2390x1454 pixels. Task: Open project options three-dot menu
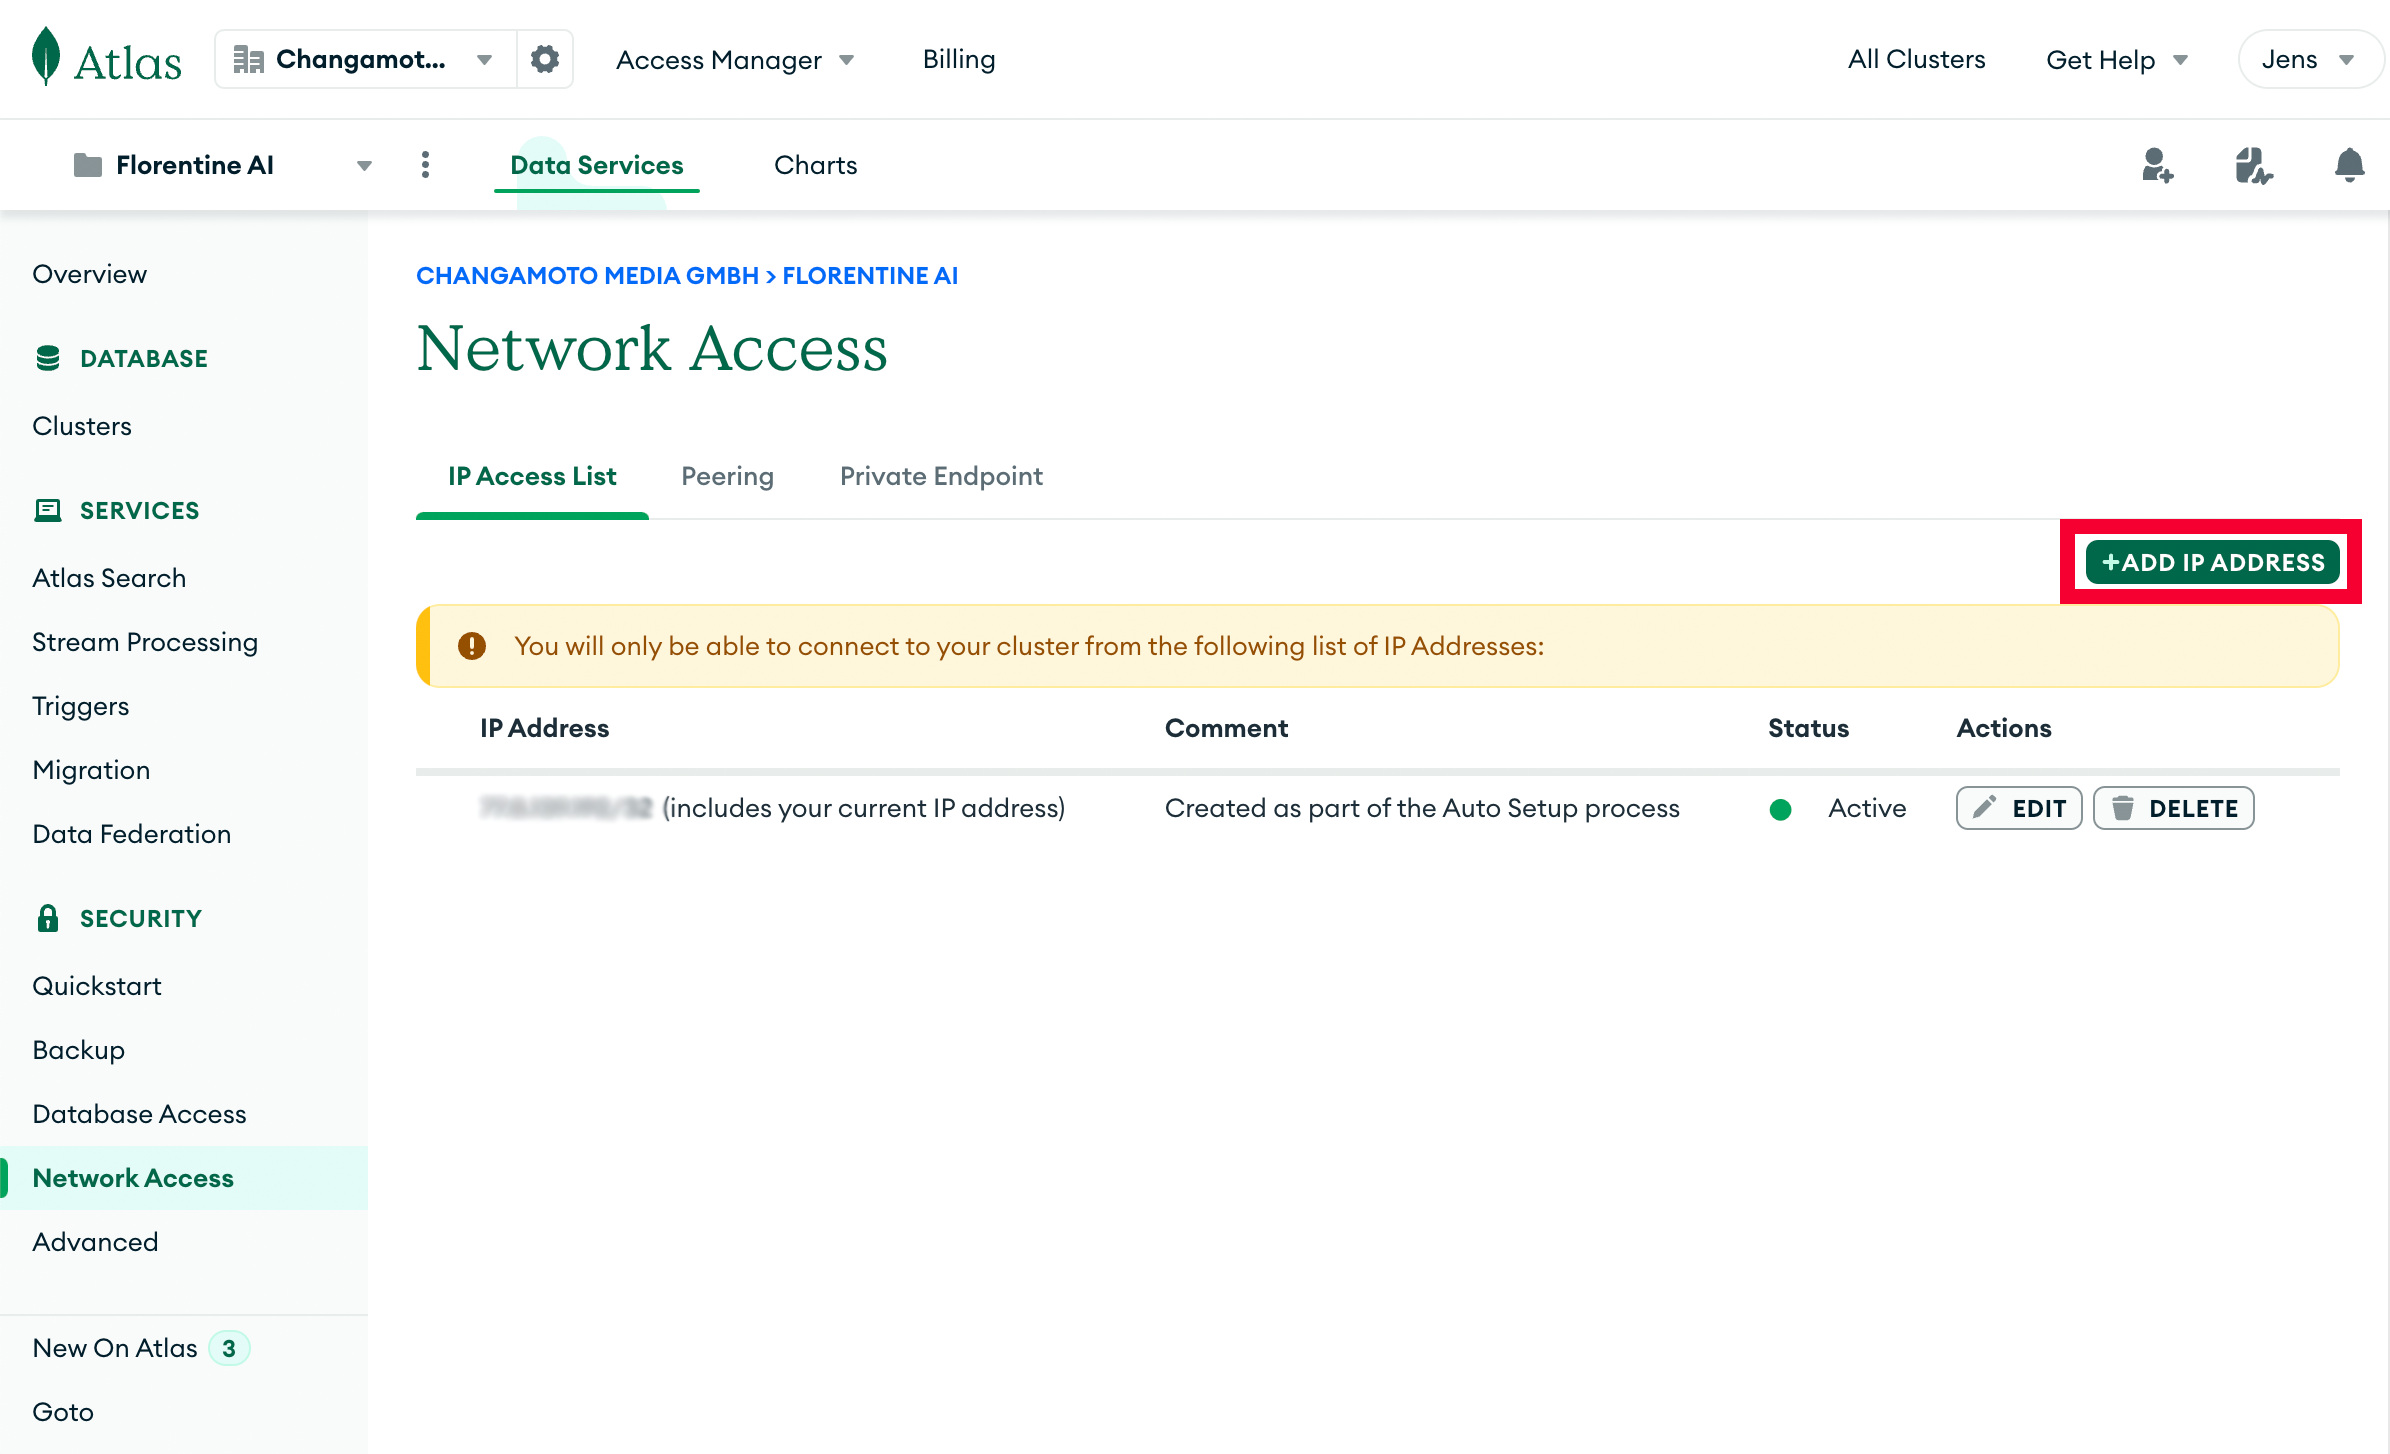(x=425, y=165)
